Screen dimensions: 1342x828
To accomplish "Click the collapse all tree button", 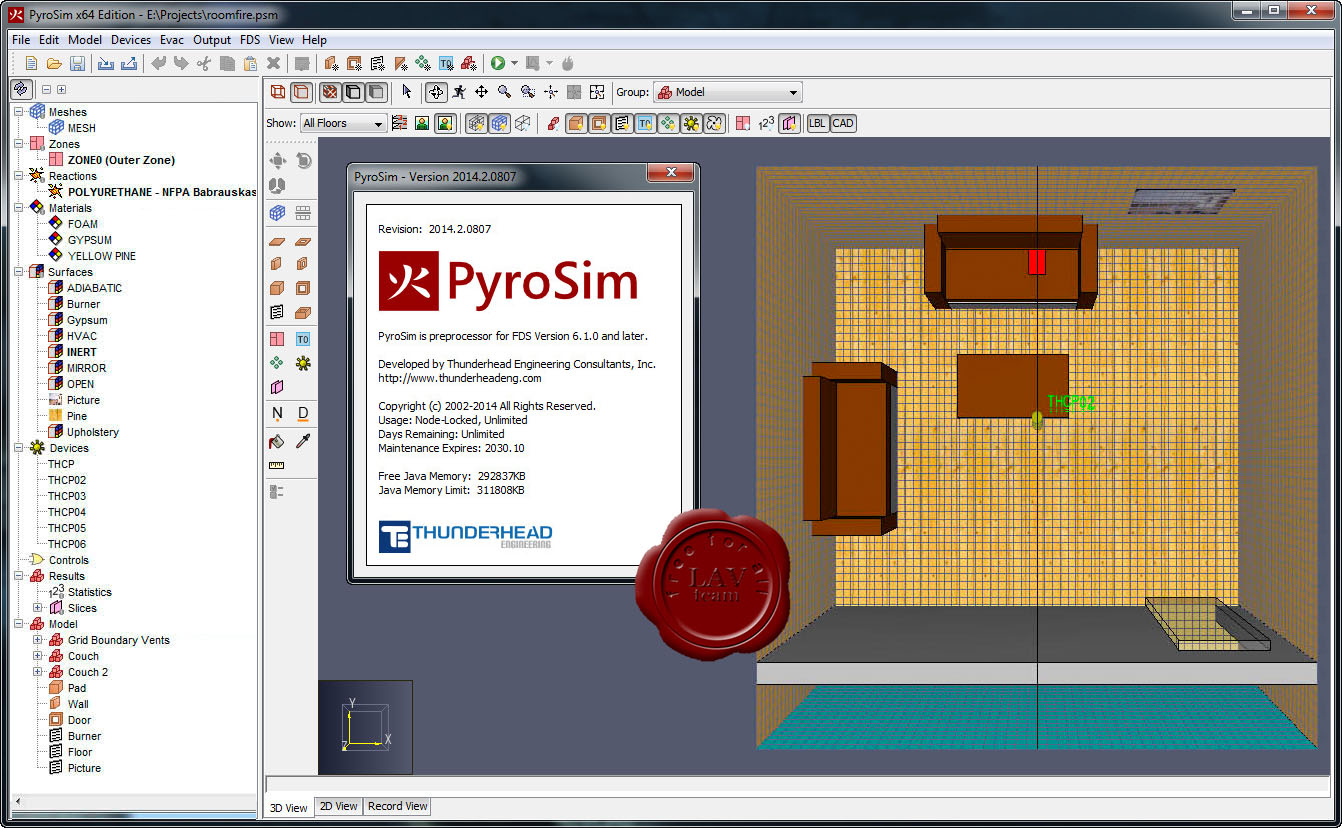I will [46, 89].
